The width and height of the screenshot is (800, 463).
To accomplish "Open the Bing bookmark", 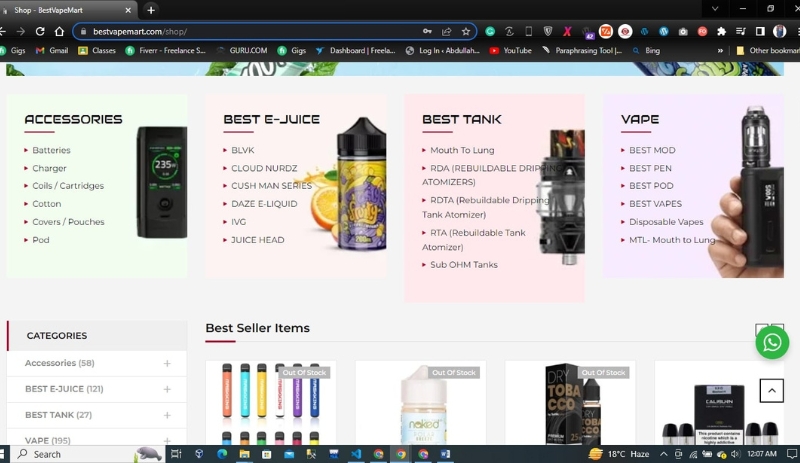I will pos(646,51).
